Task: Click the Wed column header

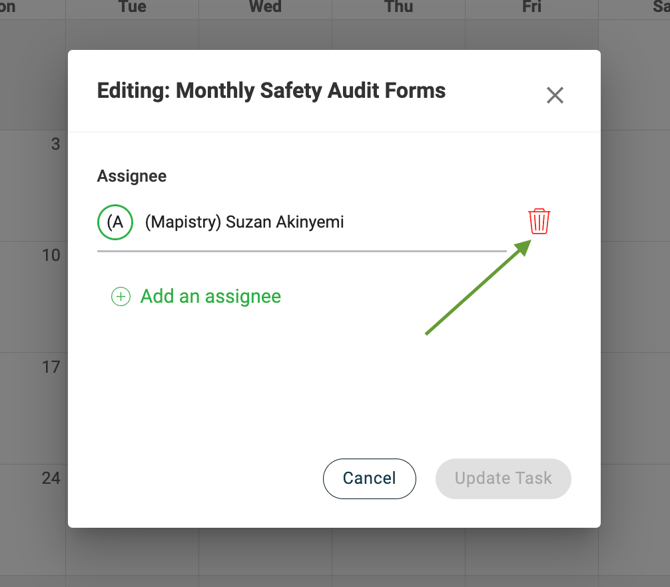Action: pos(265,6)
